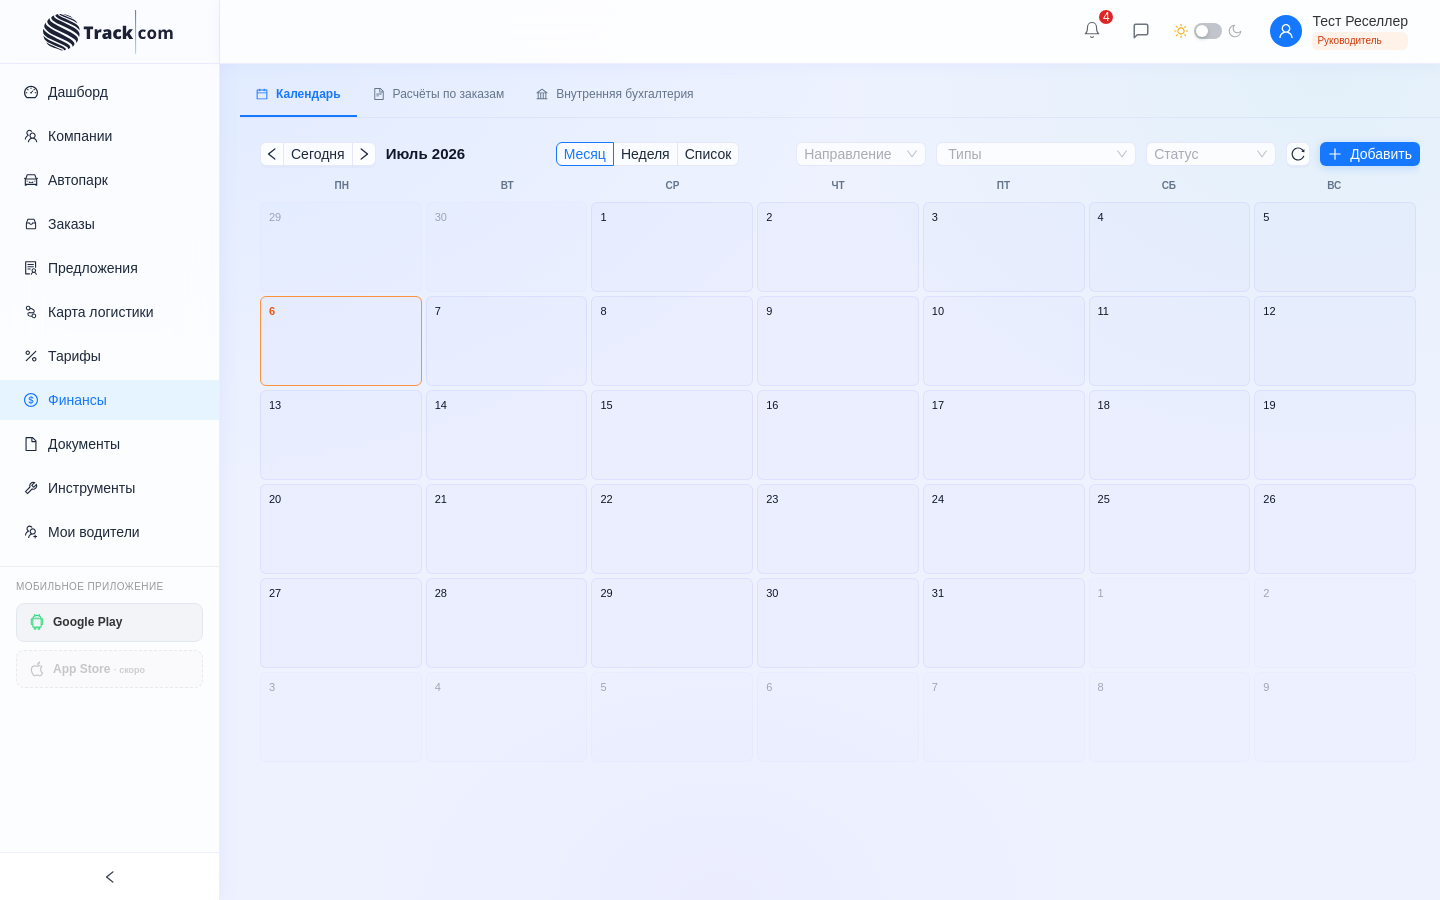The width and height of the screenshot is (1440, 900).
Task: Open Заказы in the sidebar
Action: [x=110, y=224]
